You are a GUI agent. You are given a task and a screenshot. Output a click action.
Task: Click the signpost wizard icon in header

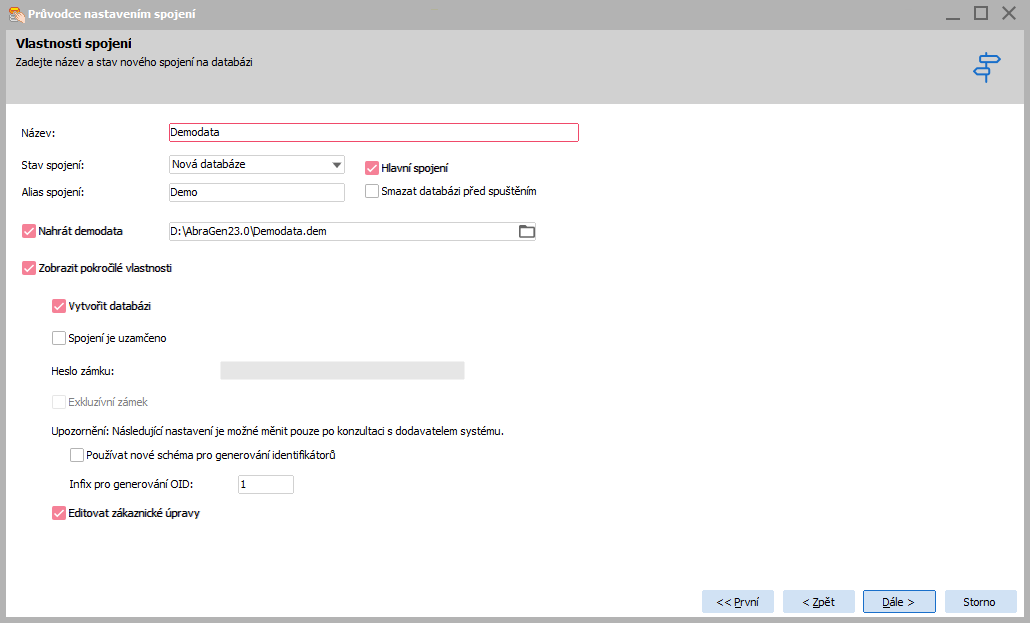click(x=987, y=67)
